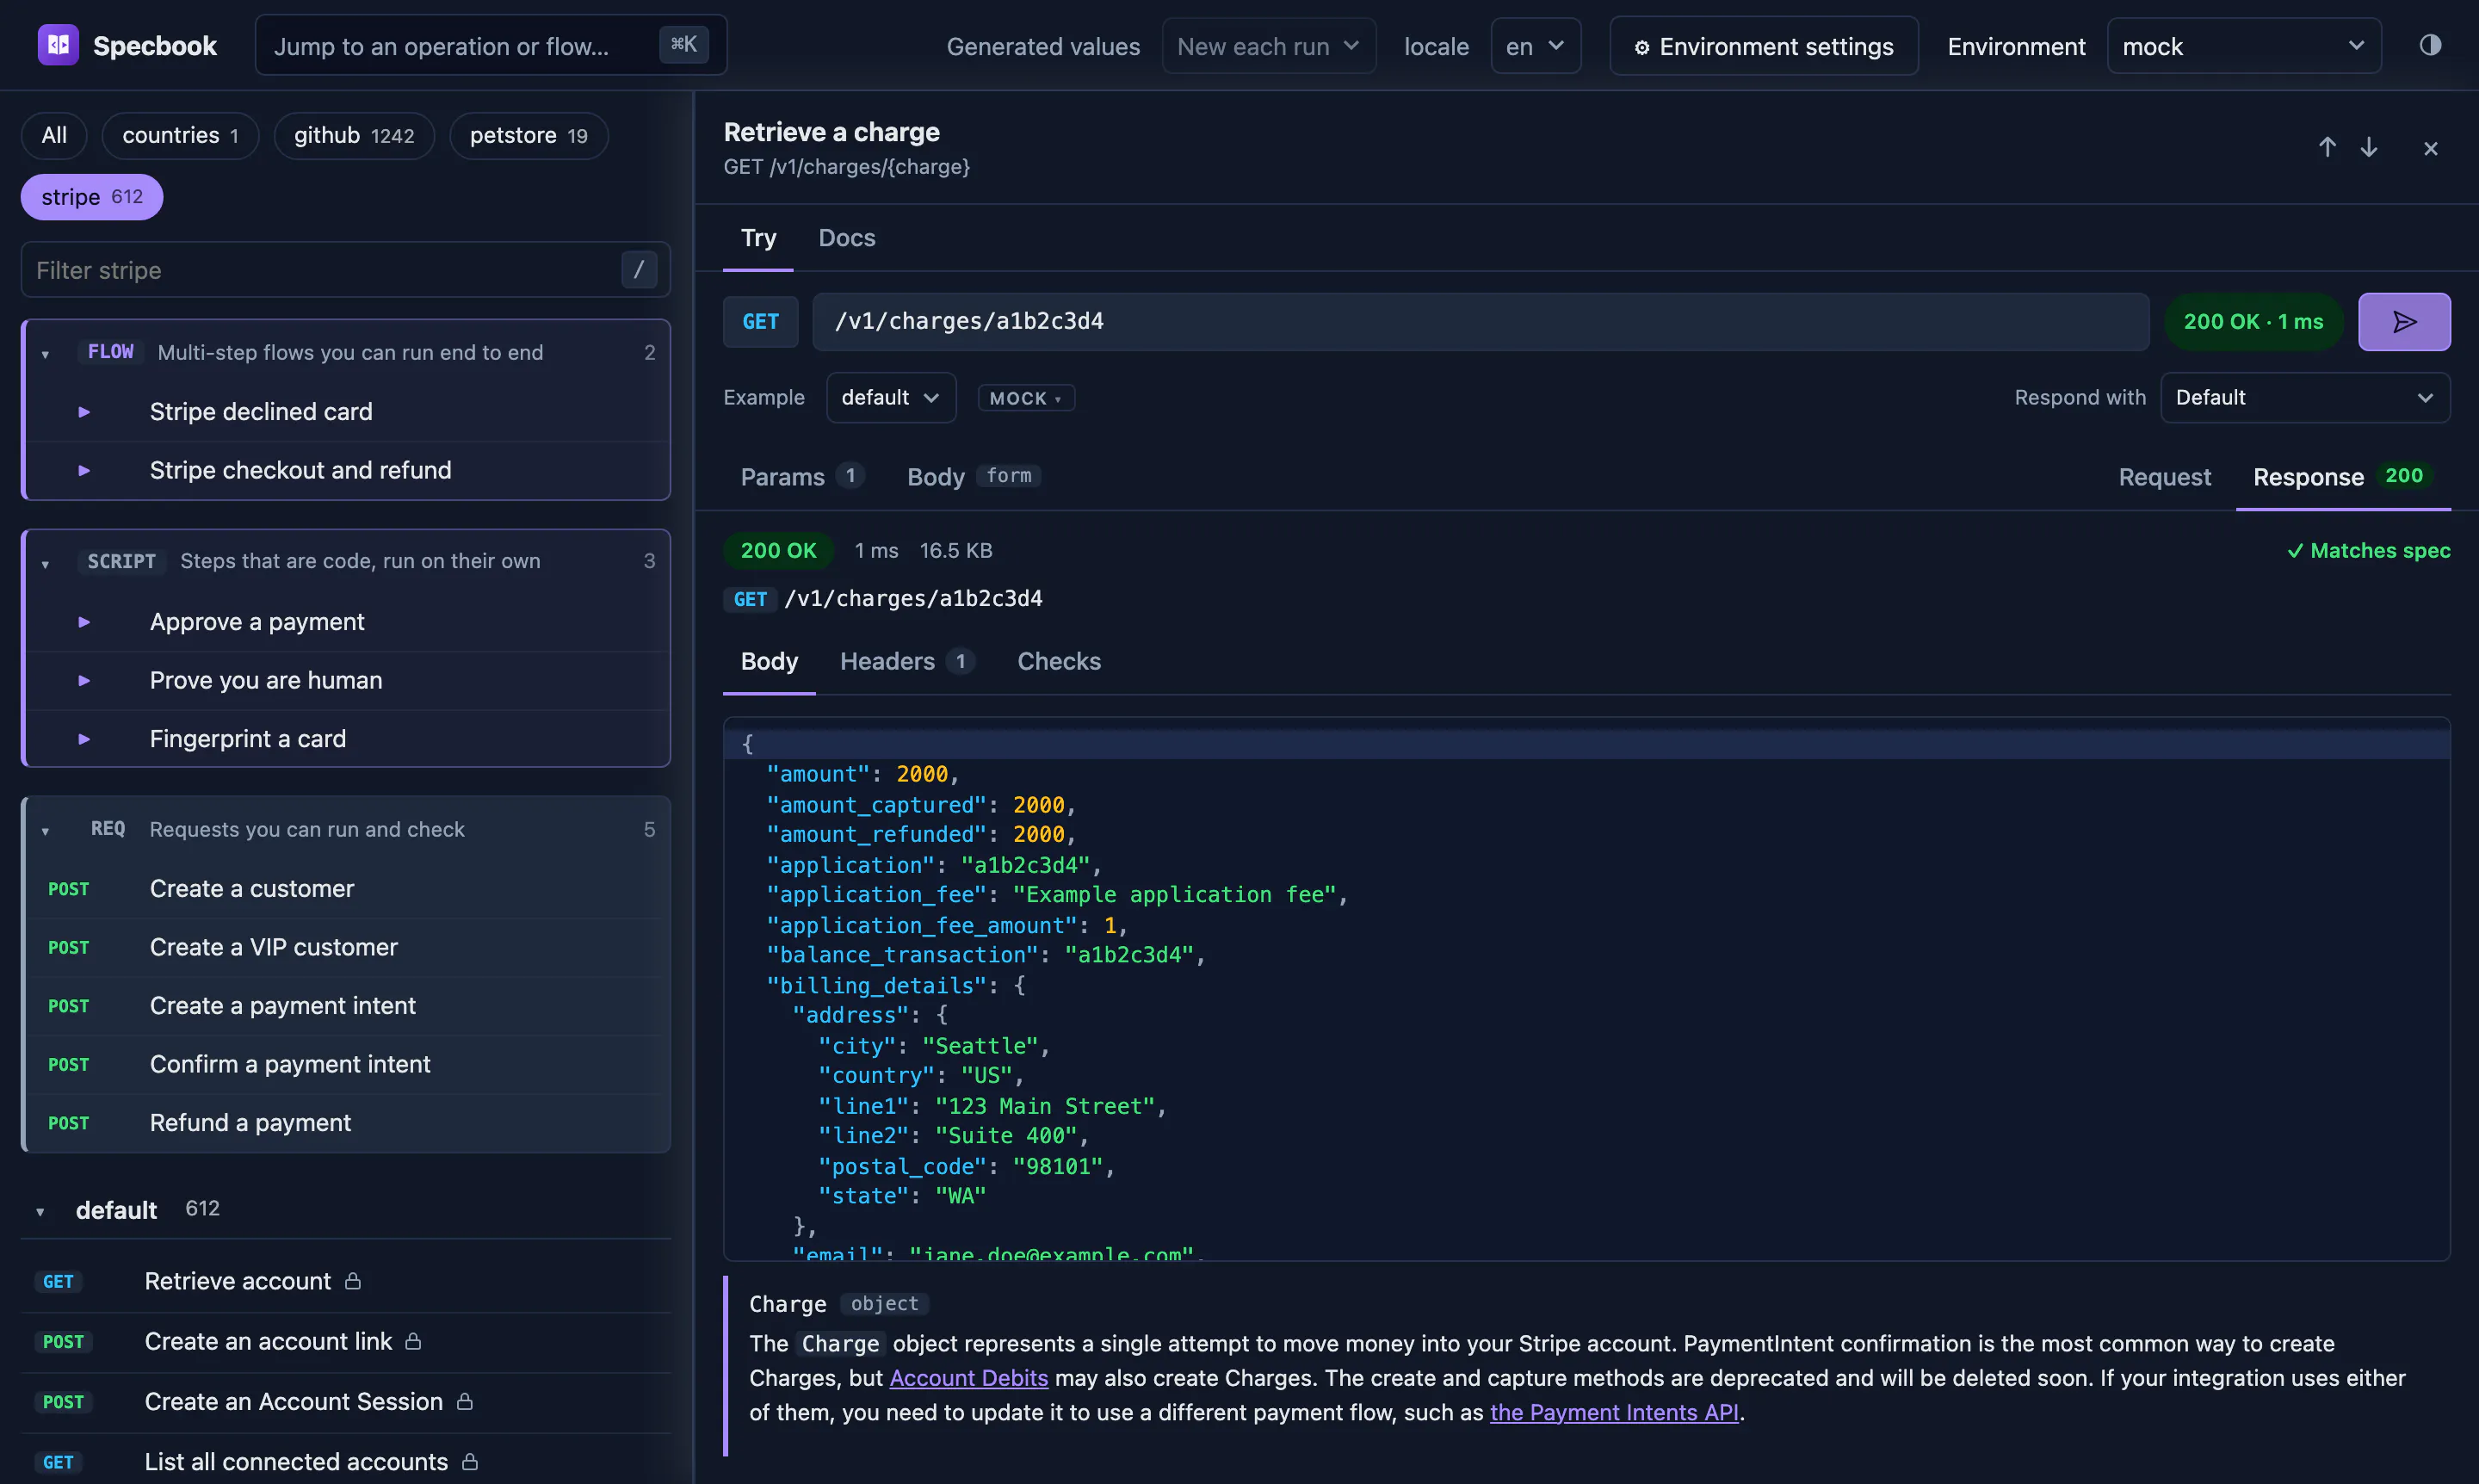This screenshot has height=1484, width=2479.
Task: Open the Checks tab
Action: tap(1059, 661)
